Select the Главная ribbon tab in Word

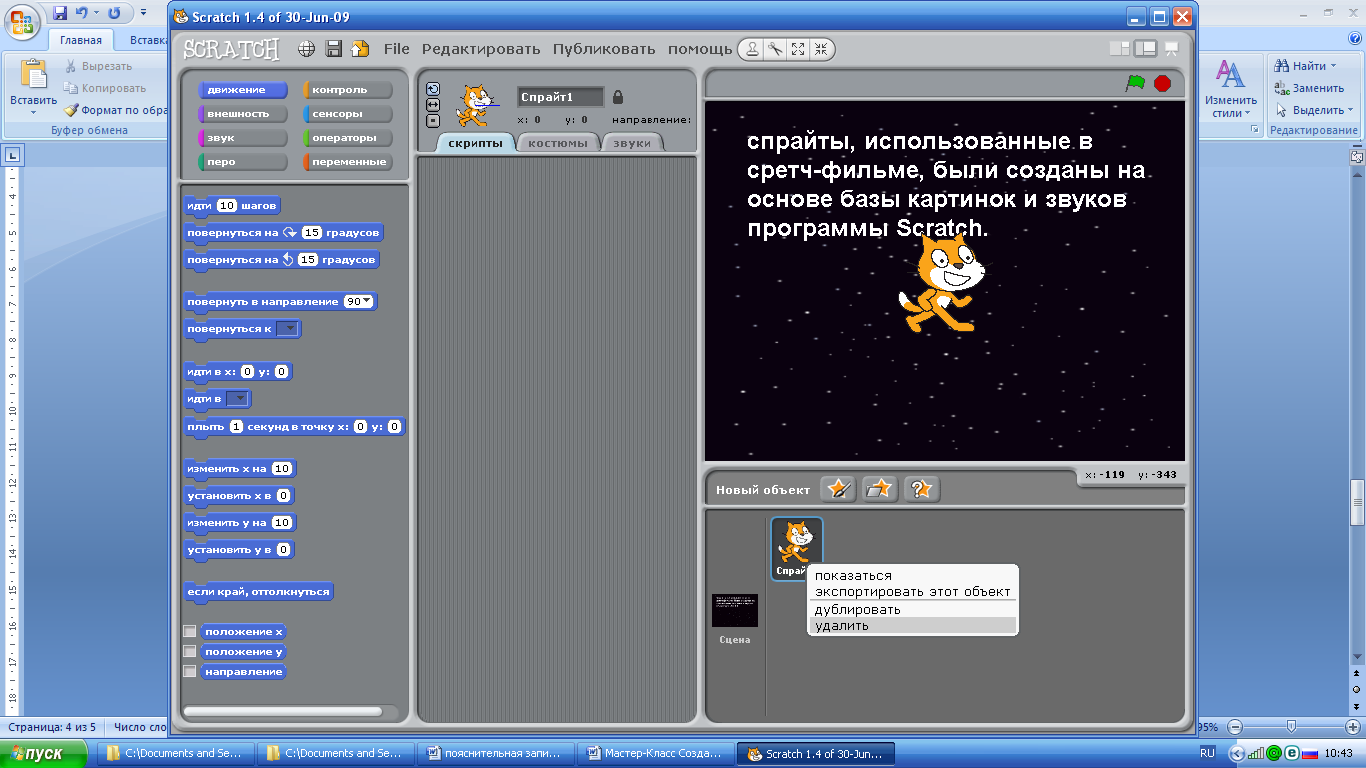pyautogui.click(x=81, y=40)
